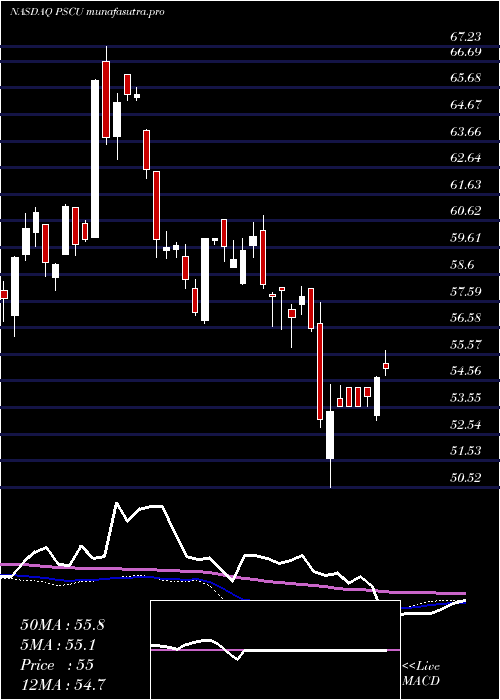This screenshot has height=700, width=500.
Task: Click the 57.59 price axis label
Action: click(465, 292)
